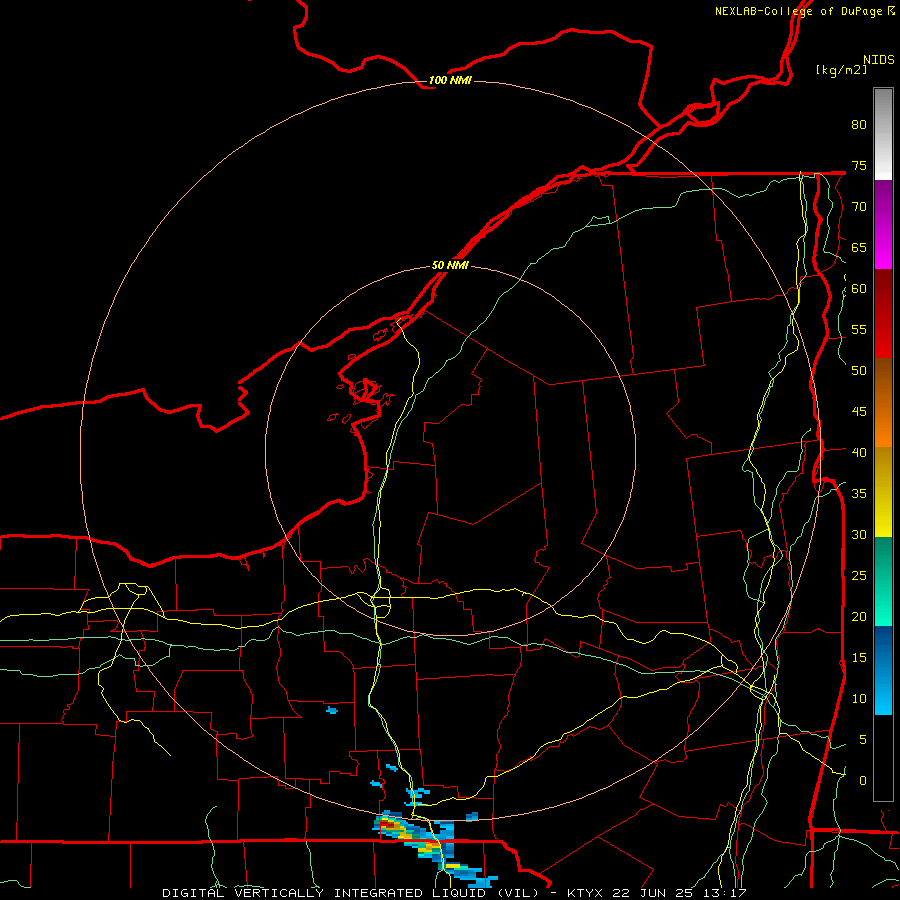Click the legend value 70

[x=859, y=207]
